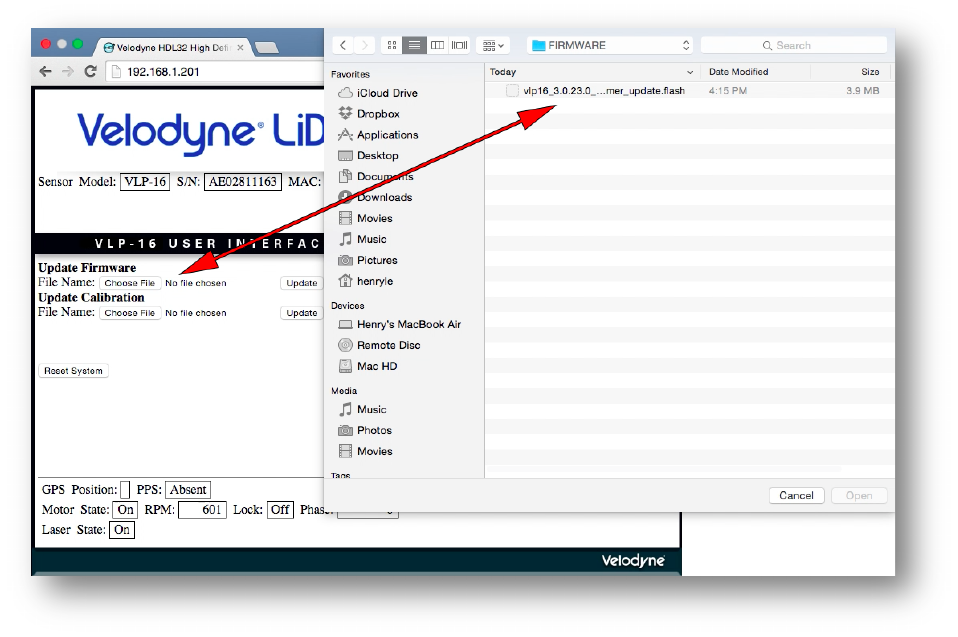Close the Velodyne HDL32 browser tab

point(240,48)
